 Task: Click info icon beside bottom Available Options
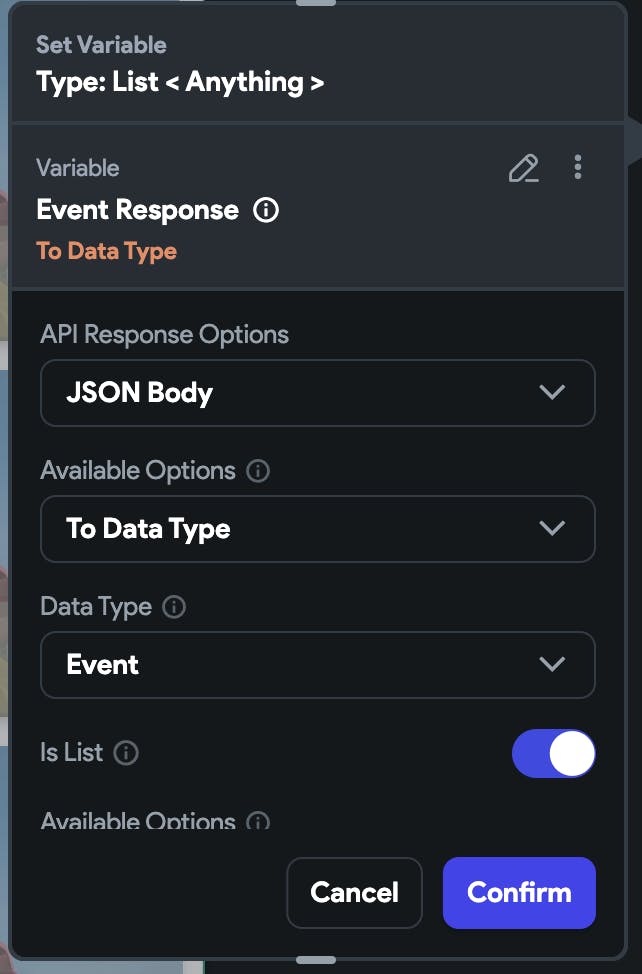[258, 823]
